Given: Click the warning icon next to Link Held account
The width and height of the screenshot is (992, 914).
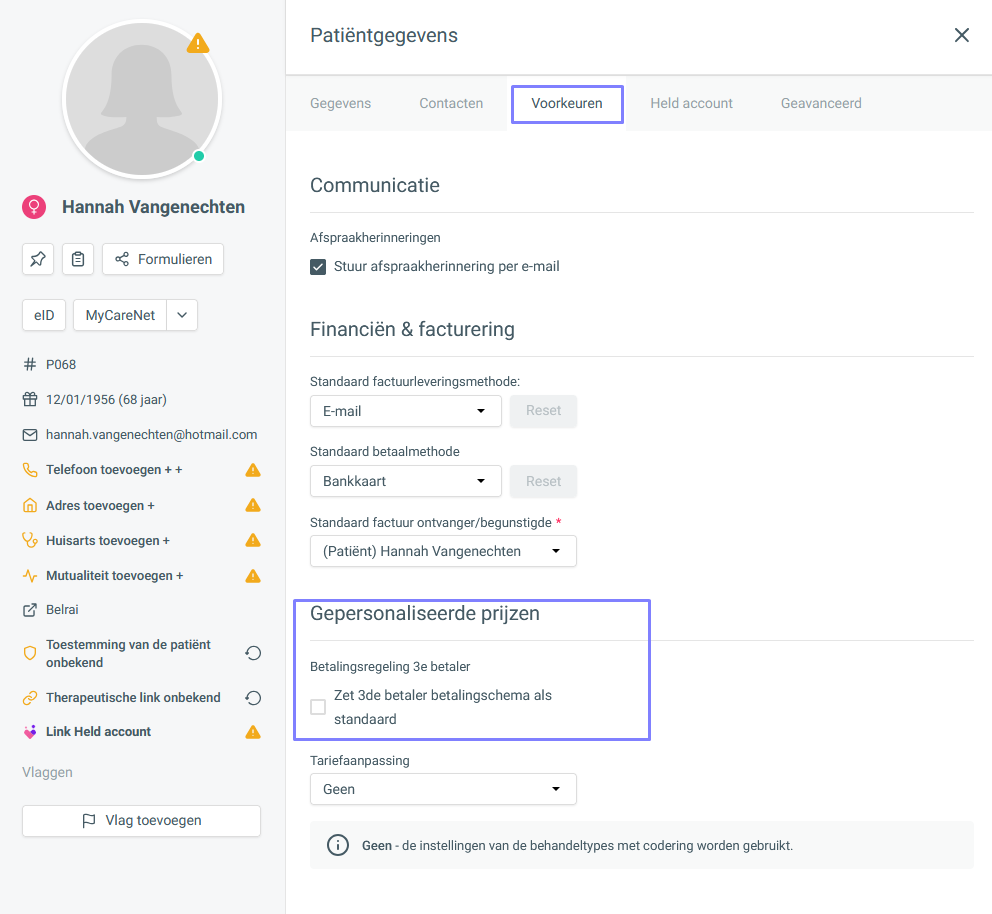Looking at the screenshot, I should pyautogui.click(x=253, y=732).
